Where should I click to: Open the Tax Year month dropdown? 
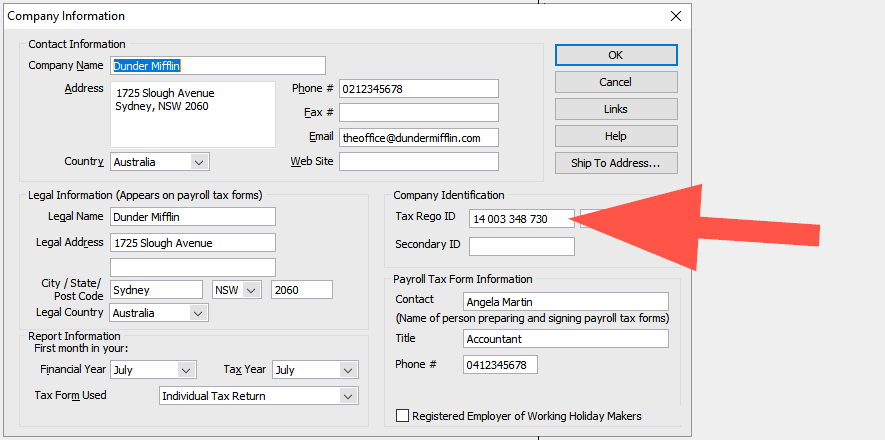[315, 370]
